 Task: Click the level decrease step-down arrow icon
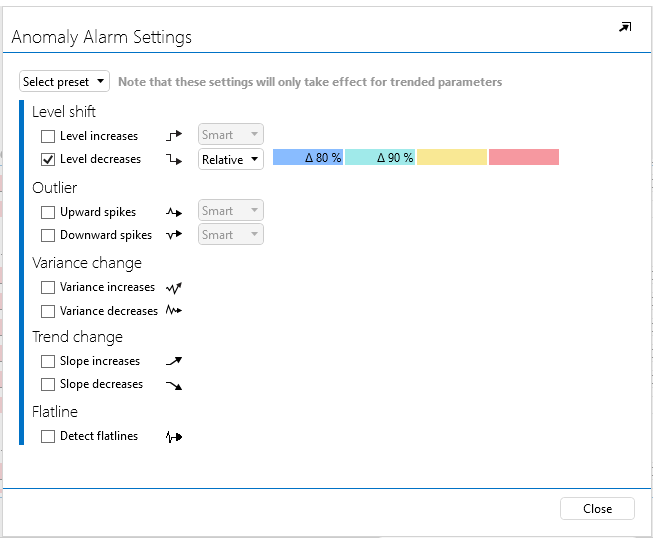pos(174,159)
